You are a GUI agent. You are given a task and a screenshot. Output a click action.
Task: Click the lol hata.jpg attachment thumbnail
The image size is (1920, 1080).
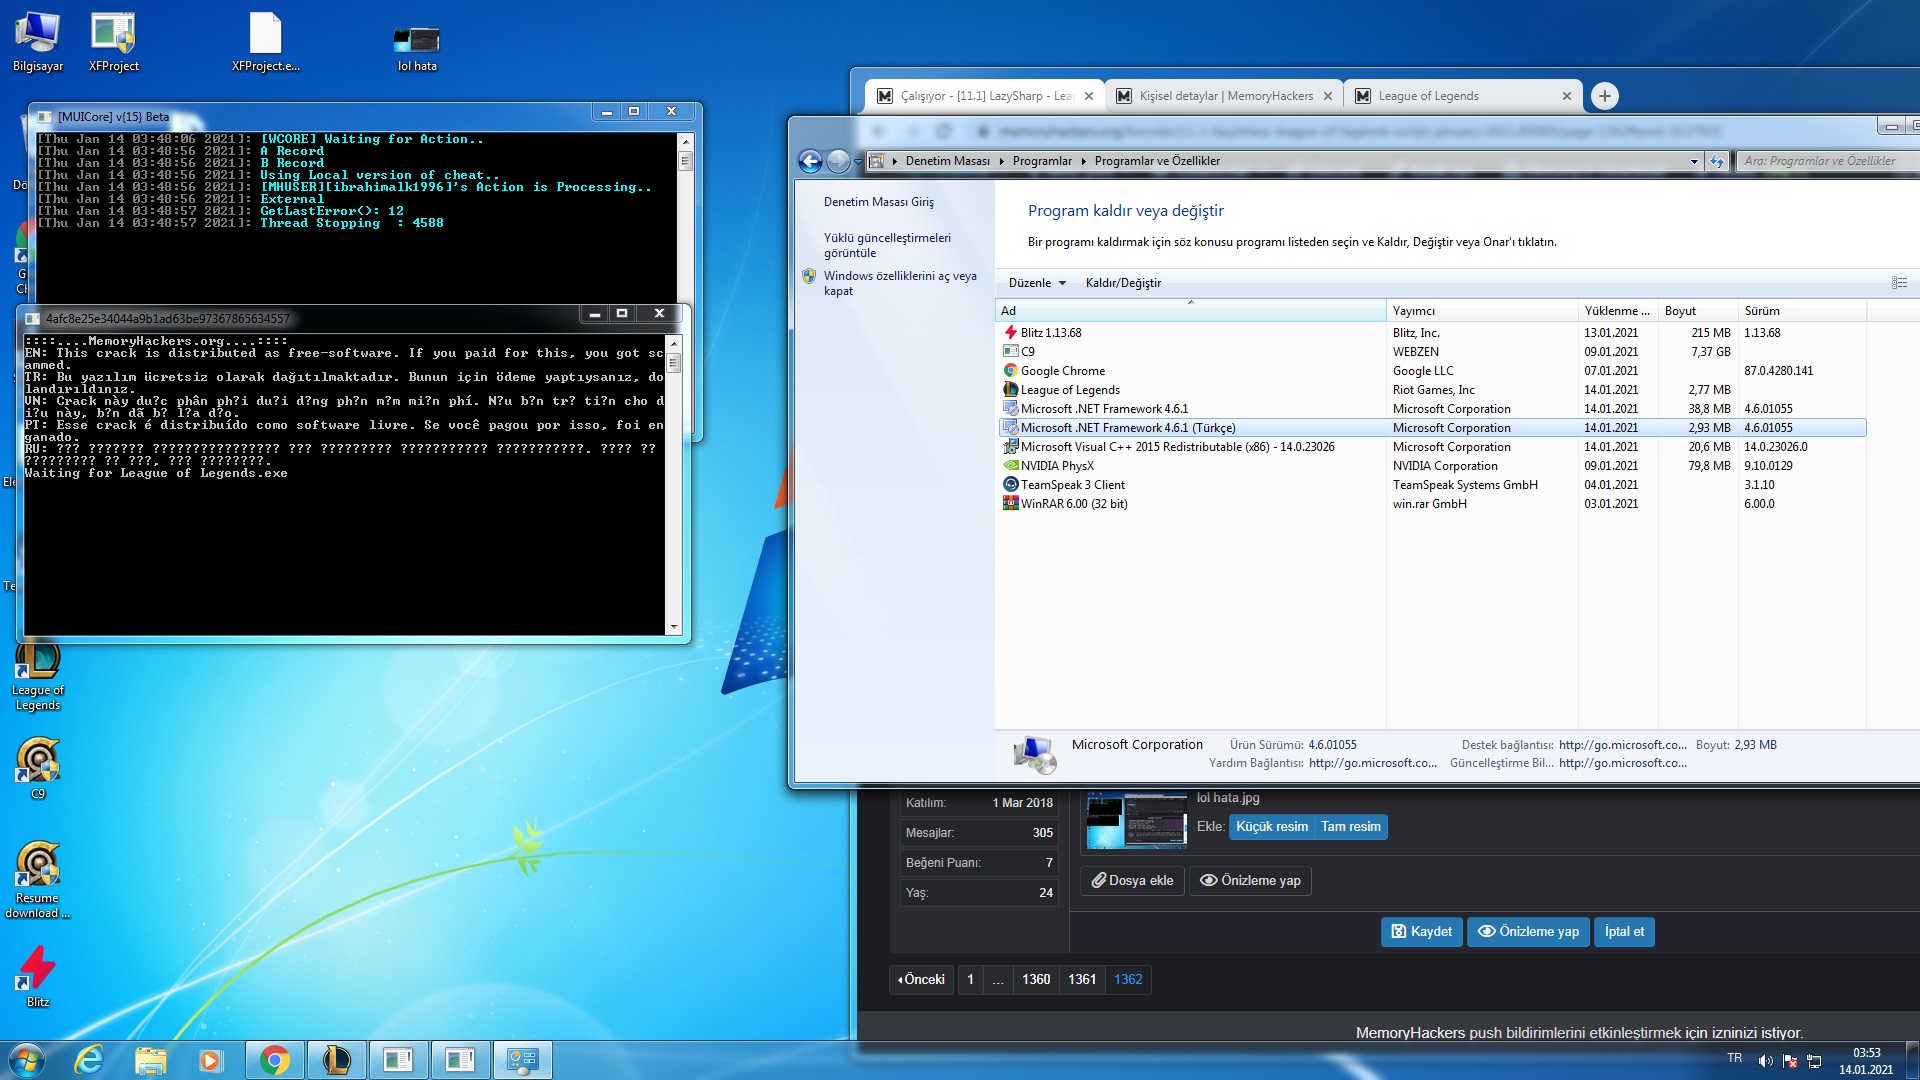(x=1136, y=821)
